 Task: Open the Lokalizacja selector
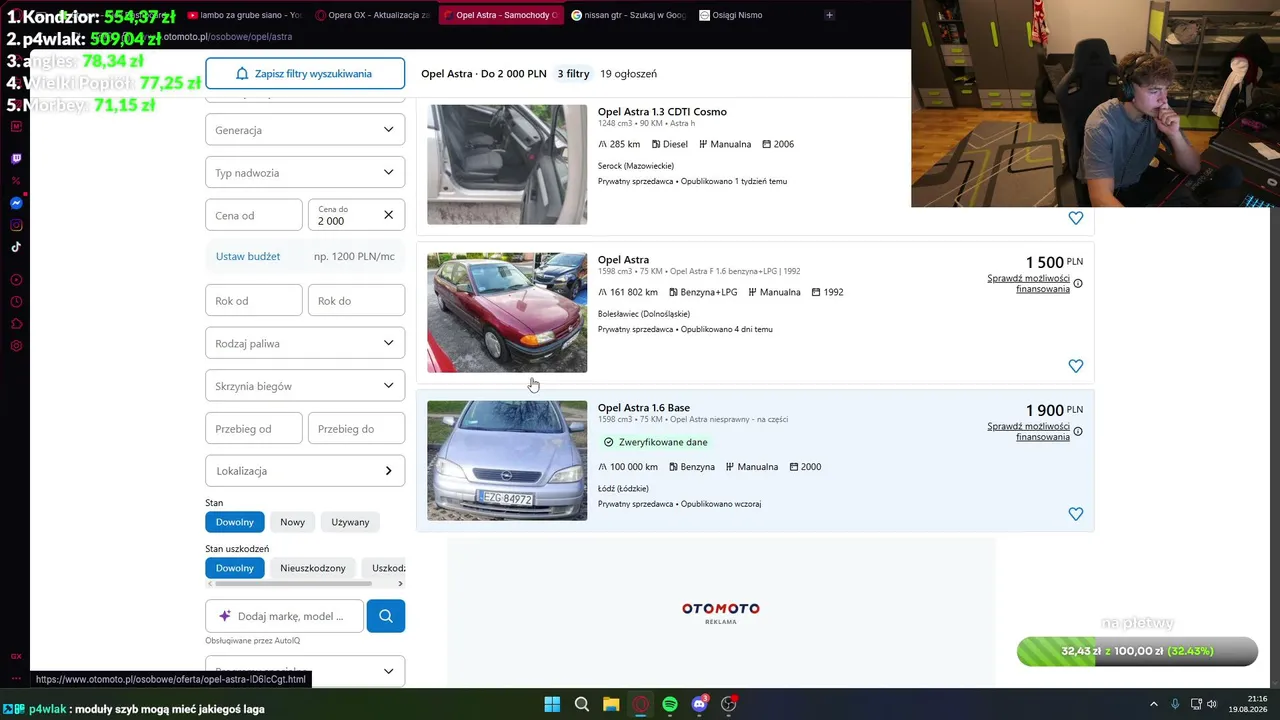tap(305, 471)
